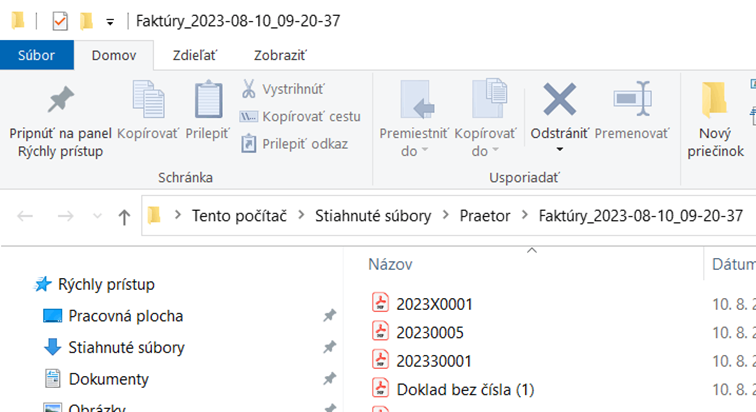The width and height of the screenshot is (756, 412).
Task: Go to Praetor in address breadcrumb
Action: (x=484, y=216)
